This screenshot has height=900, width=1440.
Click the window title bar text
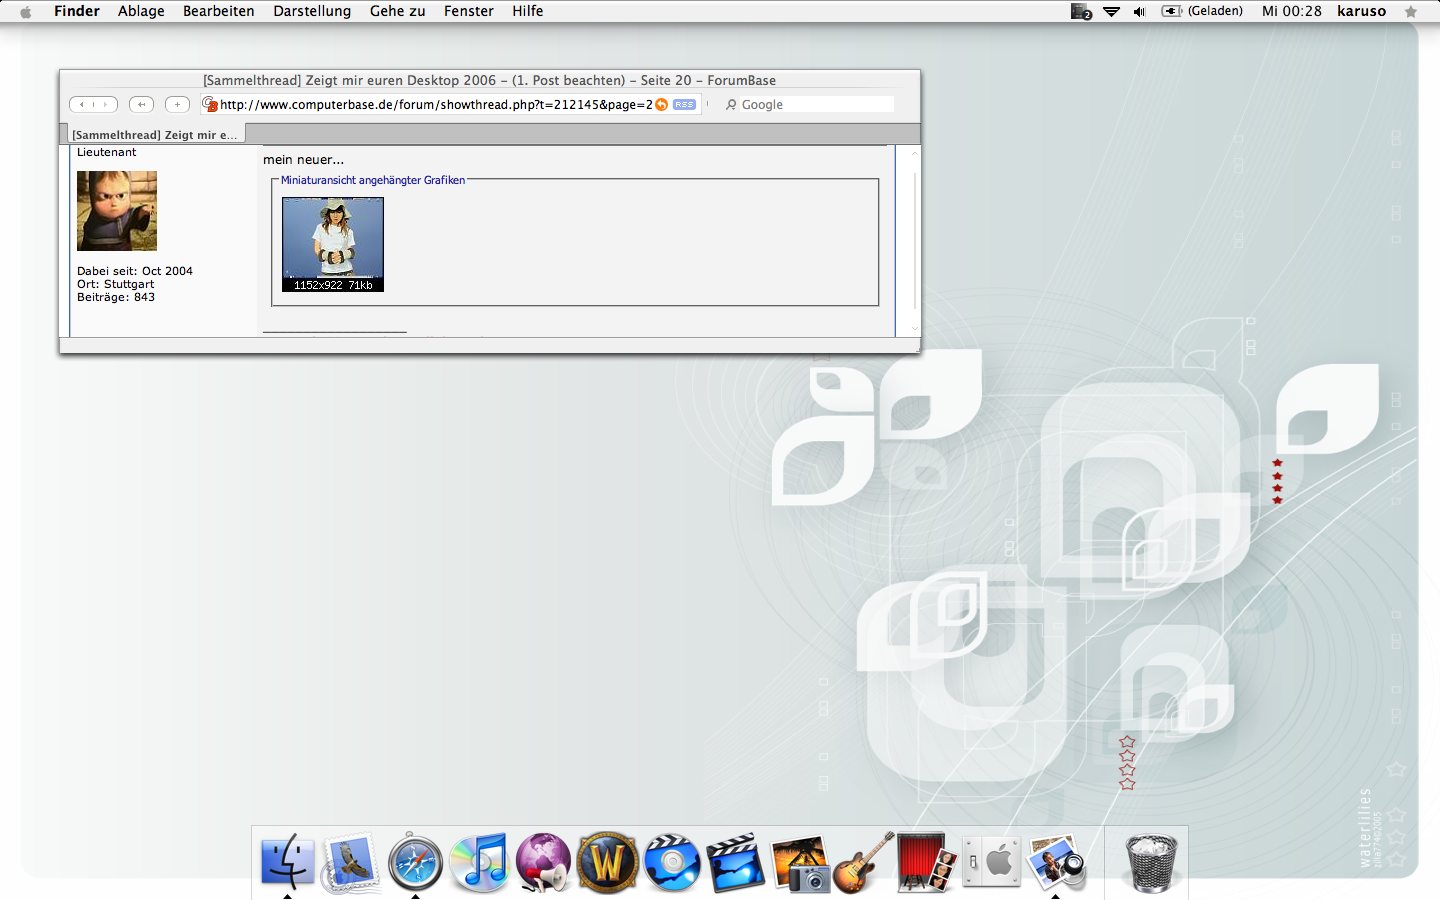489,80
